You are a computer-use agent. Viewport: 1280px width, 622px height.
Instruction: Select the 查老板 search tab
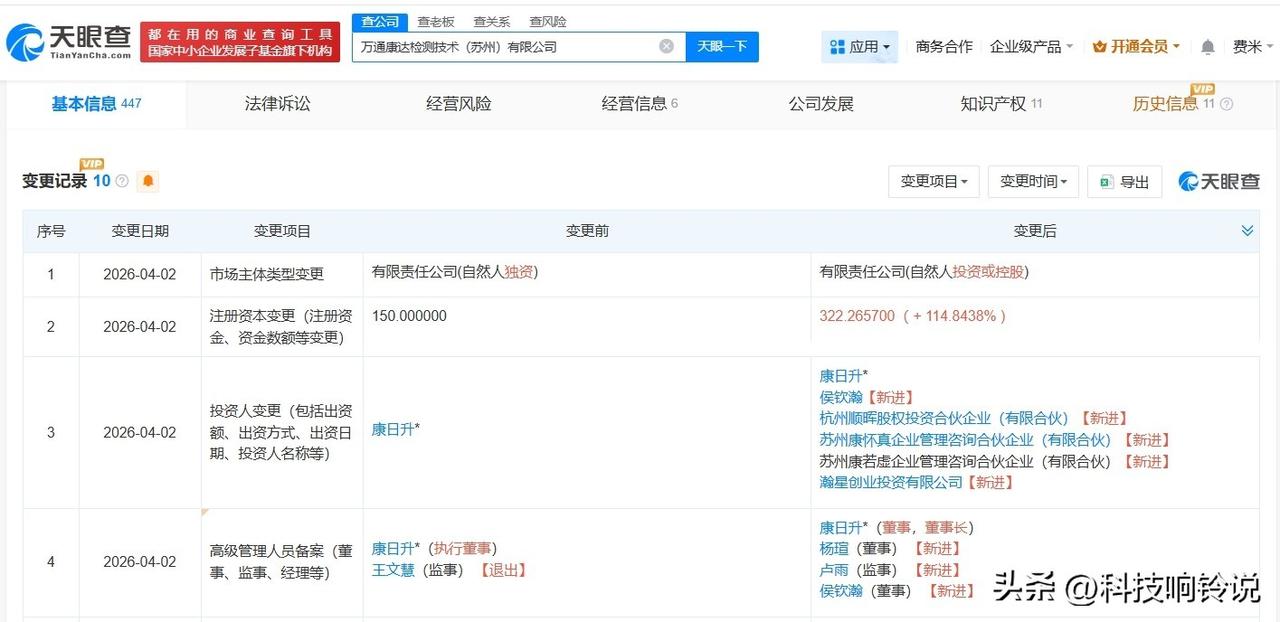click(436, 20)
